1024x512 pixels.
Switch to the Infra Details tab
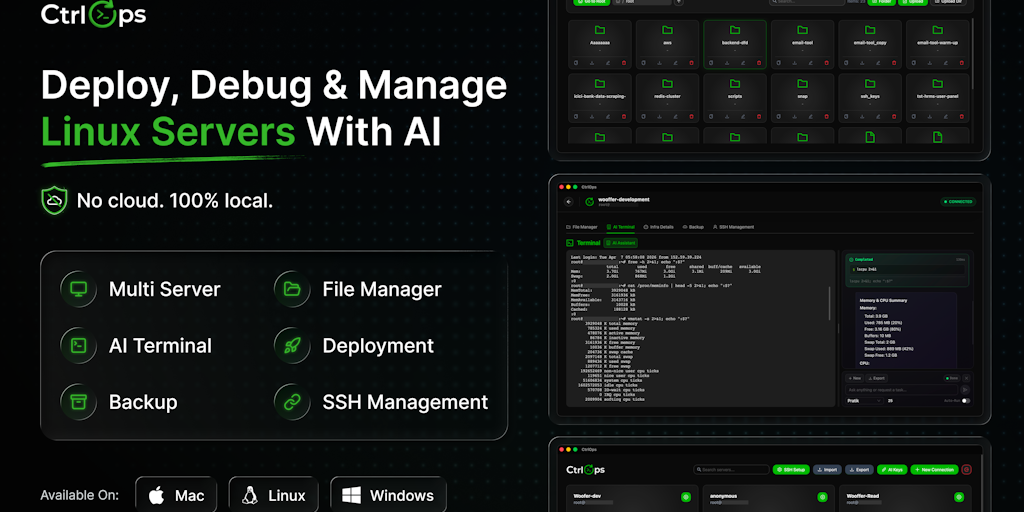click(x=658, y=227)
